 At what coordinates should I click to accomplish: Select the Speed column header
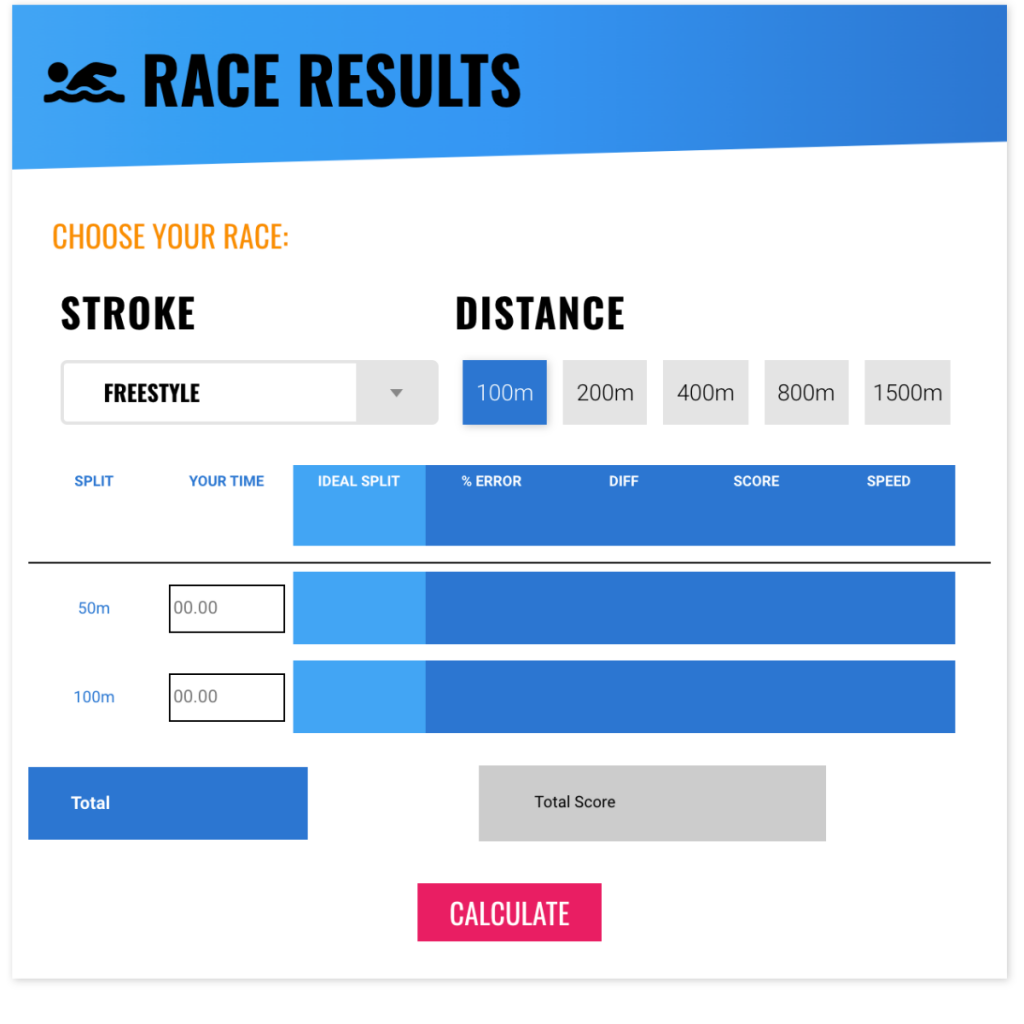(888, 481)
